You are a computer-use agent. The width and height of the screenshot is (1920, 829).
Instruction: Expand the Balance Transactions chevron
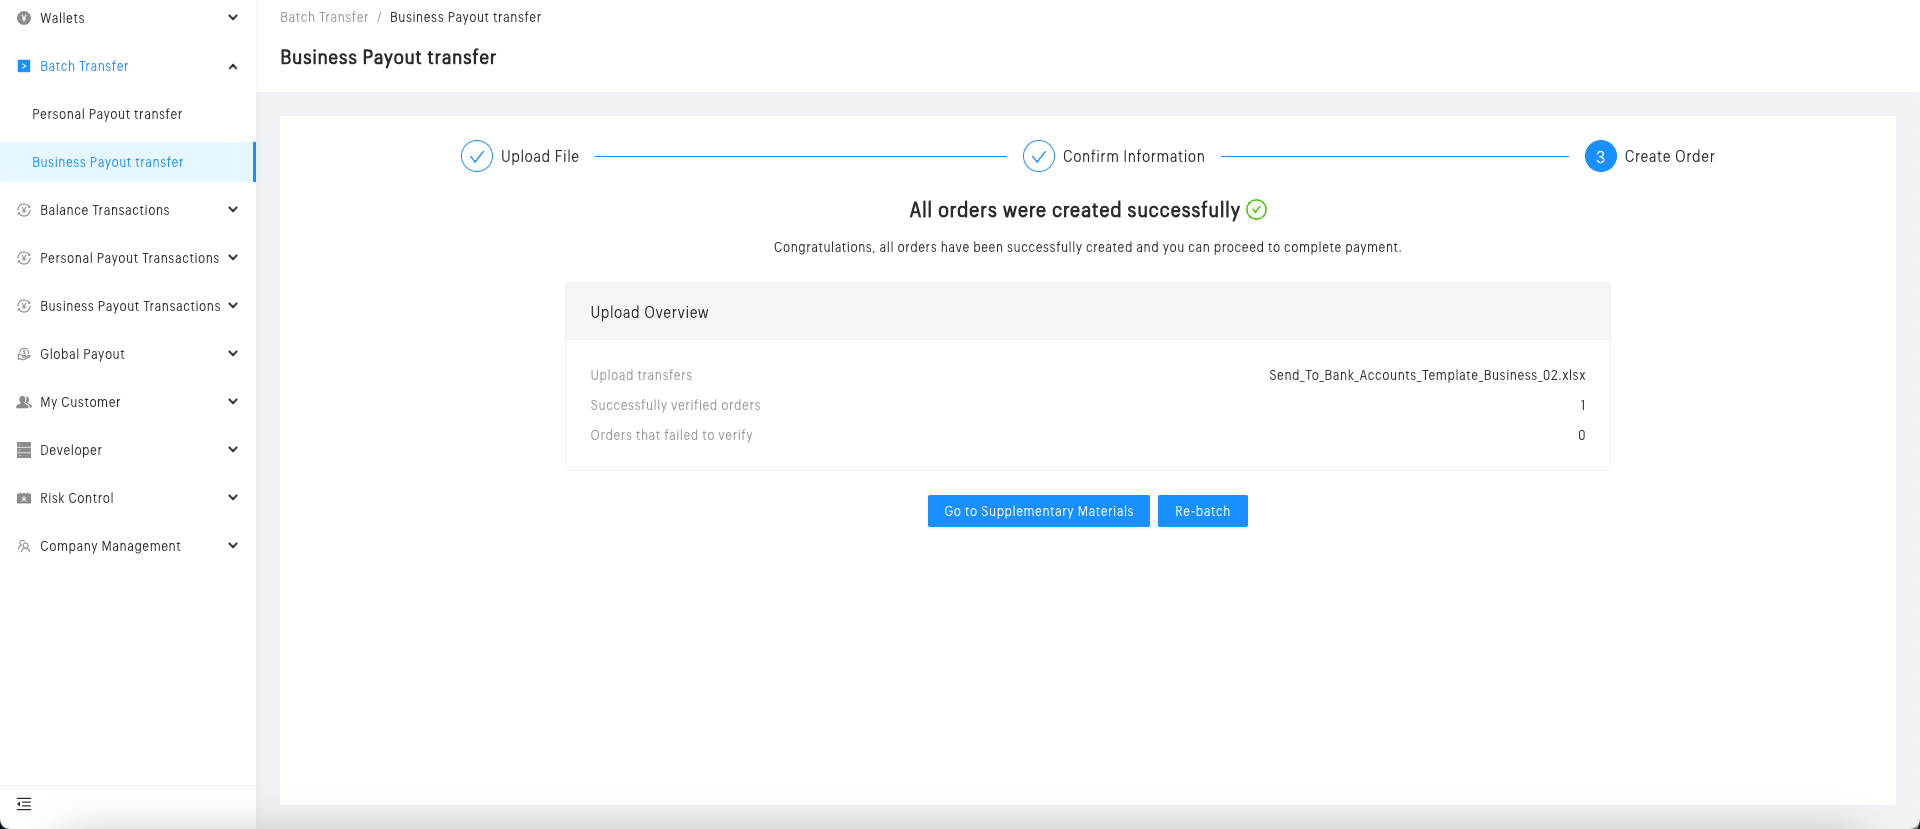coord(233,210)
